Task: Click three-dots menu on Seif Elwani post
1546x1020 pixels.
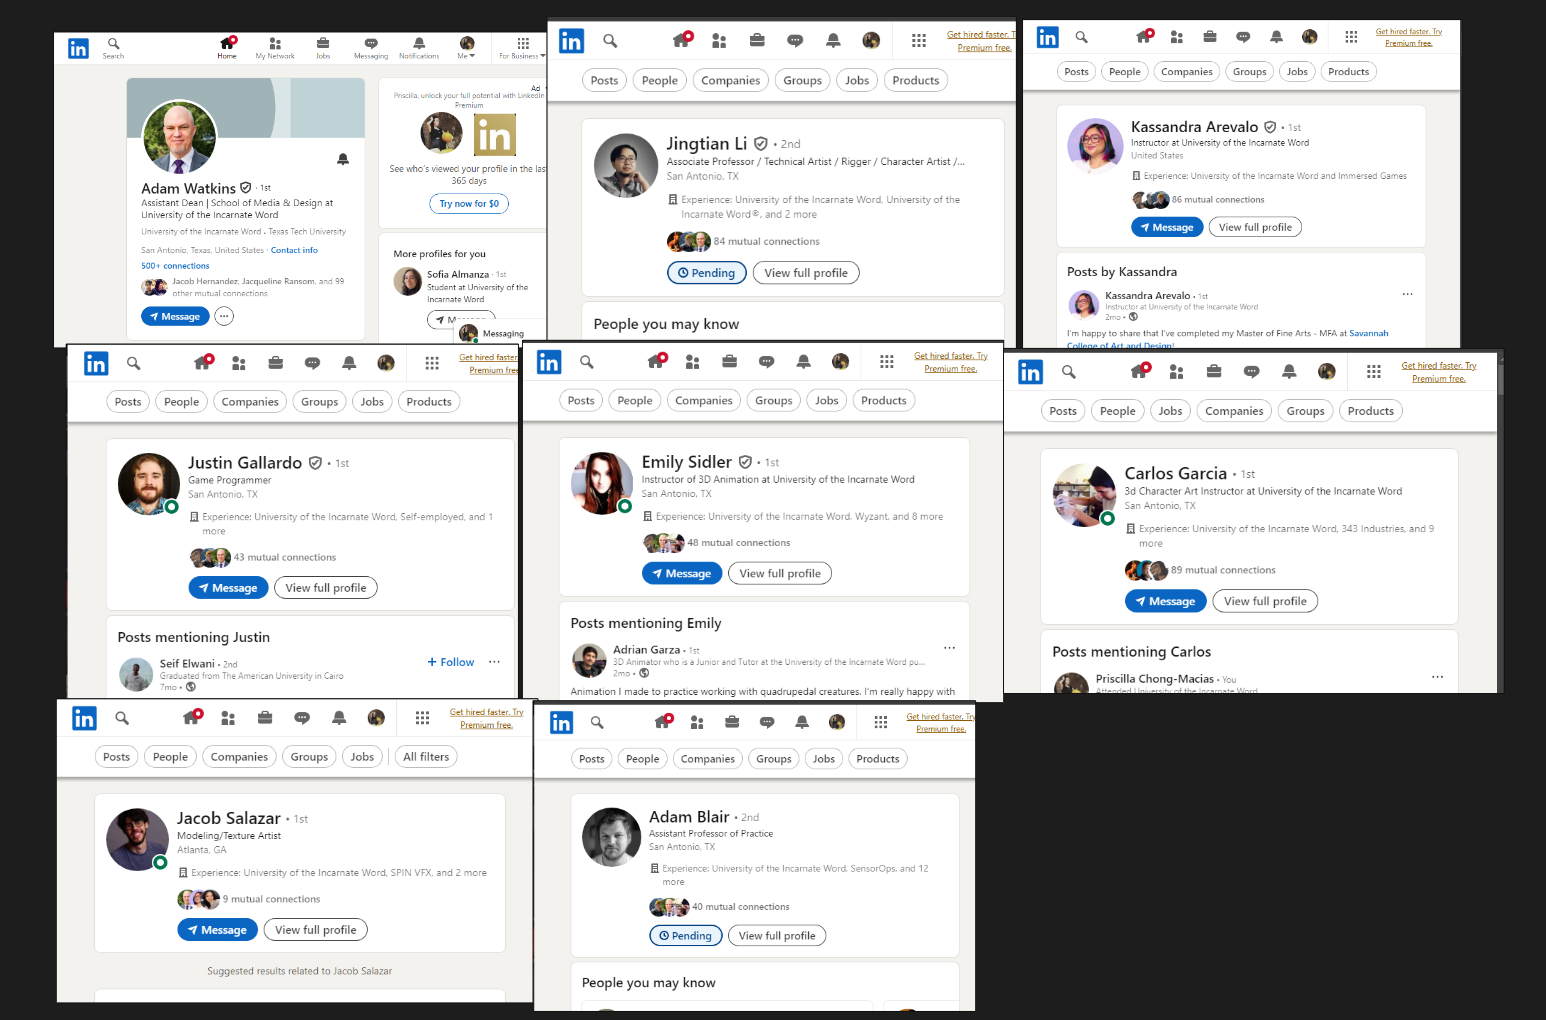Action: click(494, 662)
